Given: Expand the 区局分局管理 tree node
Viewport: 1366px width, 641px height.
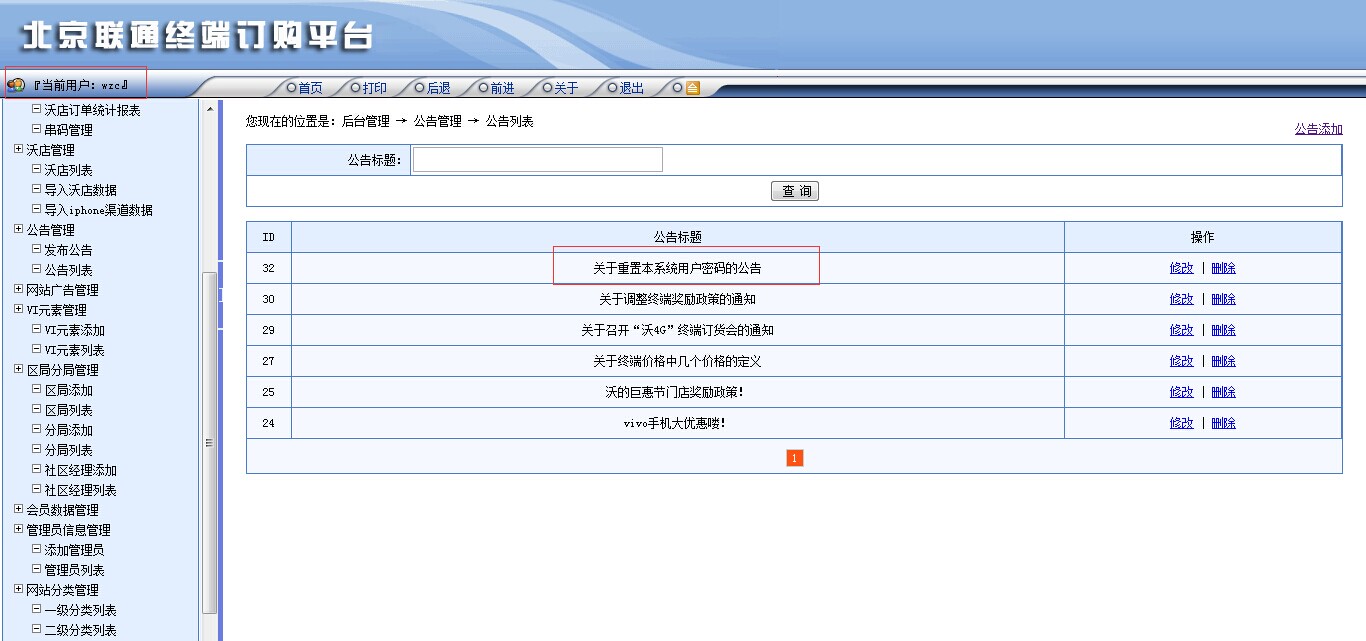Looking at the screenshot, I should tap(19, 369).
